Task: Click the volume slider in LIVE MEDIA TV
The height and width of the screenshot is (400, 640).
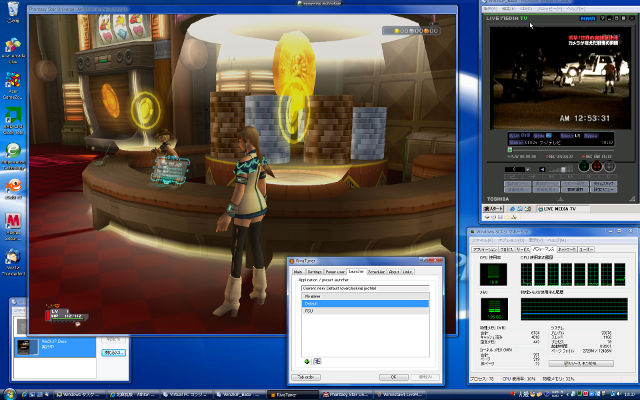Action: click(561, 169)
